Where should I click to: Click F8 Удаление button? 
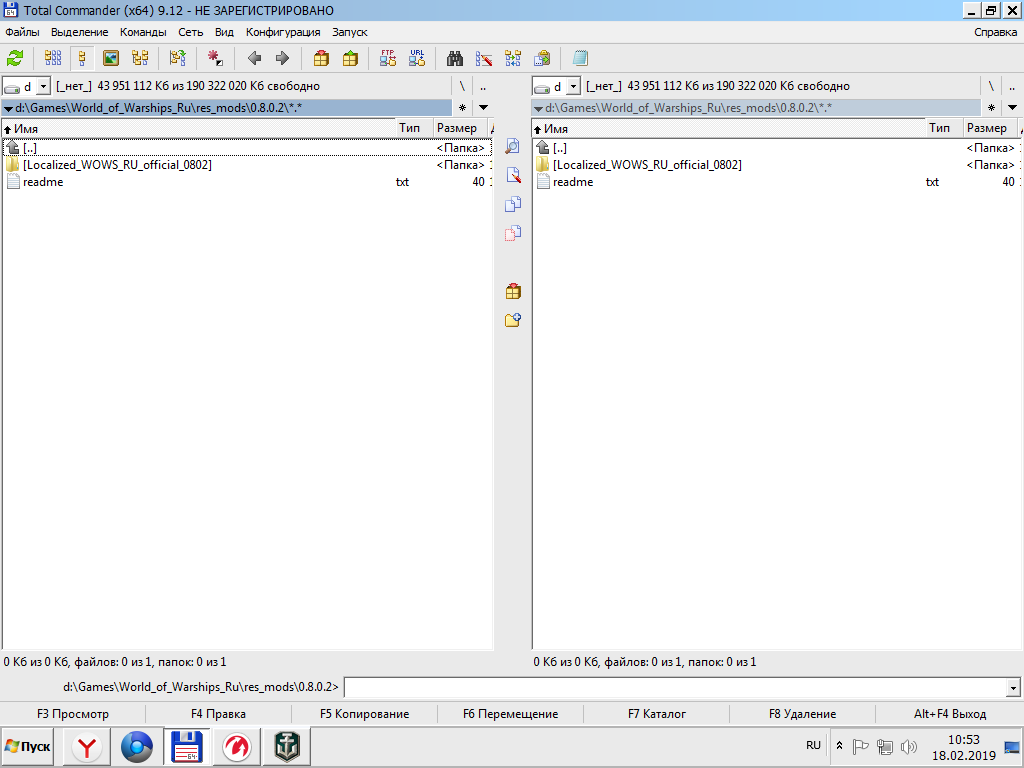click(x=802, y=714)
